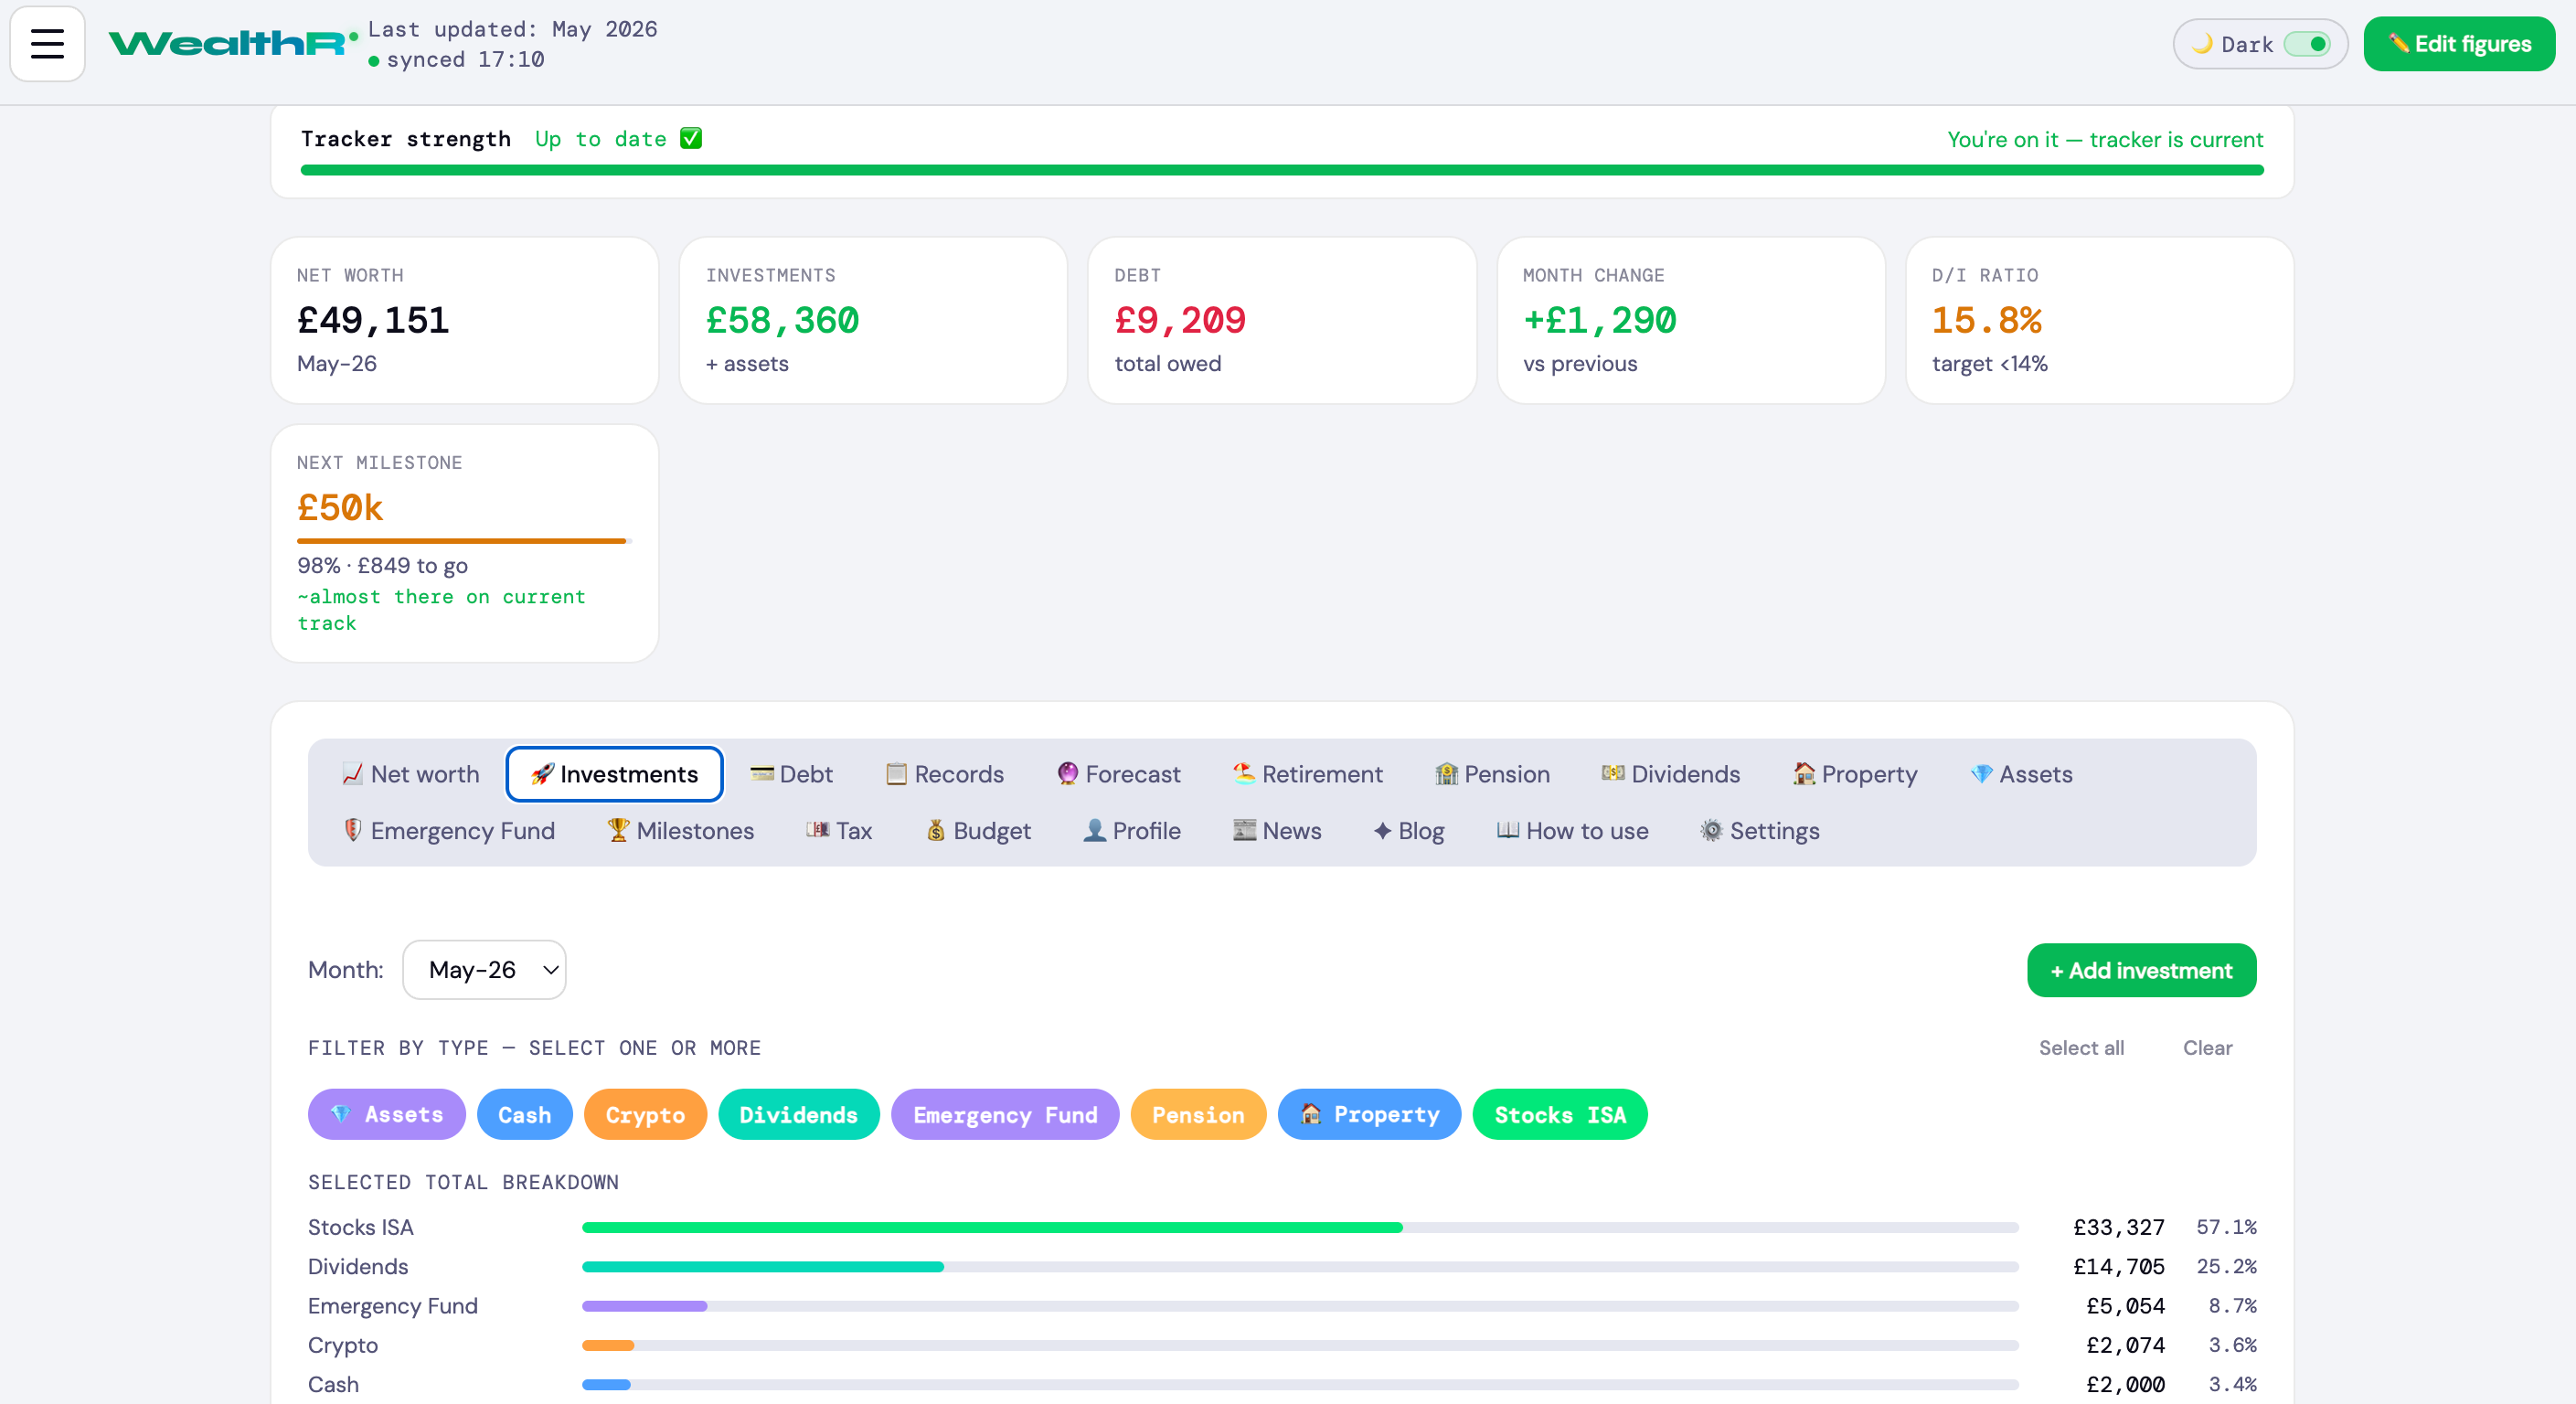The height and width of the screenshot is (1404, 2576).
Task: Click the Add investment button
Action: [x=2141, y=970]
